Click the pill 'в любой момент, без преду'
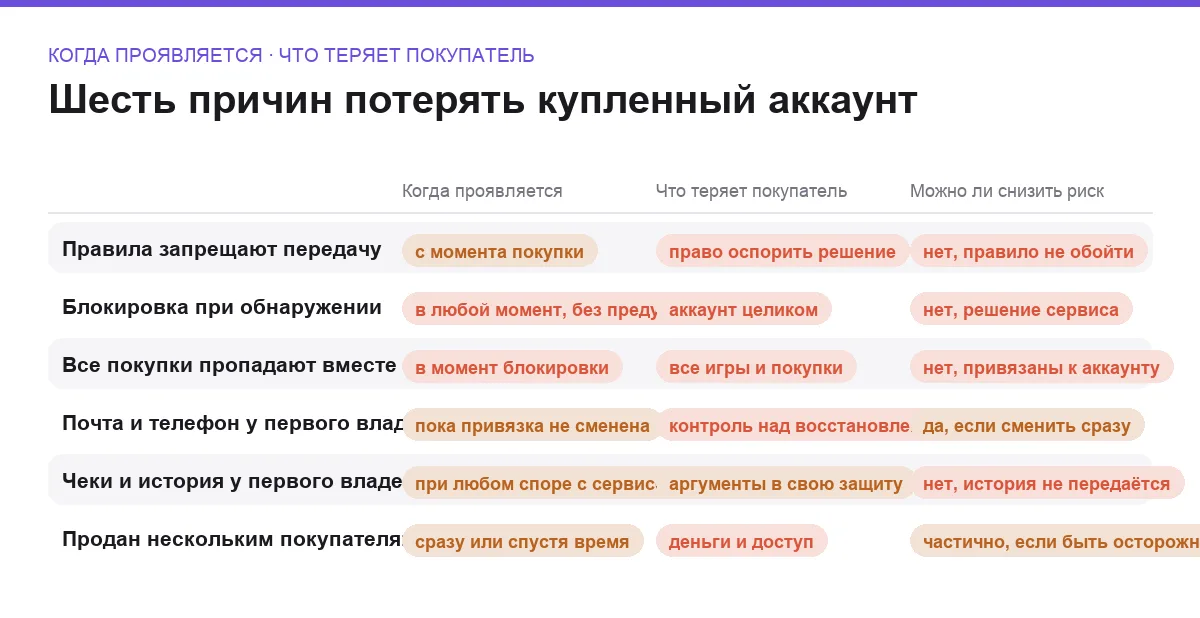Screen dimensions: 1200x618 [530, 309]
